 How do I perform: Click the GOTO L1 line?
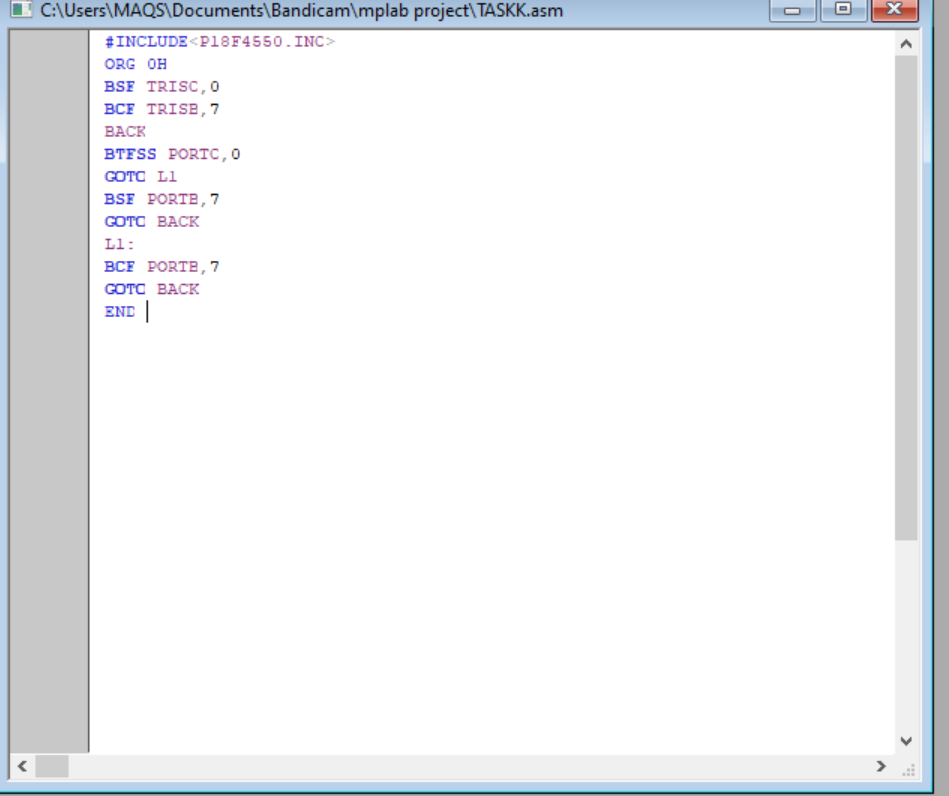click(x=140, y=177)
